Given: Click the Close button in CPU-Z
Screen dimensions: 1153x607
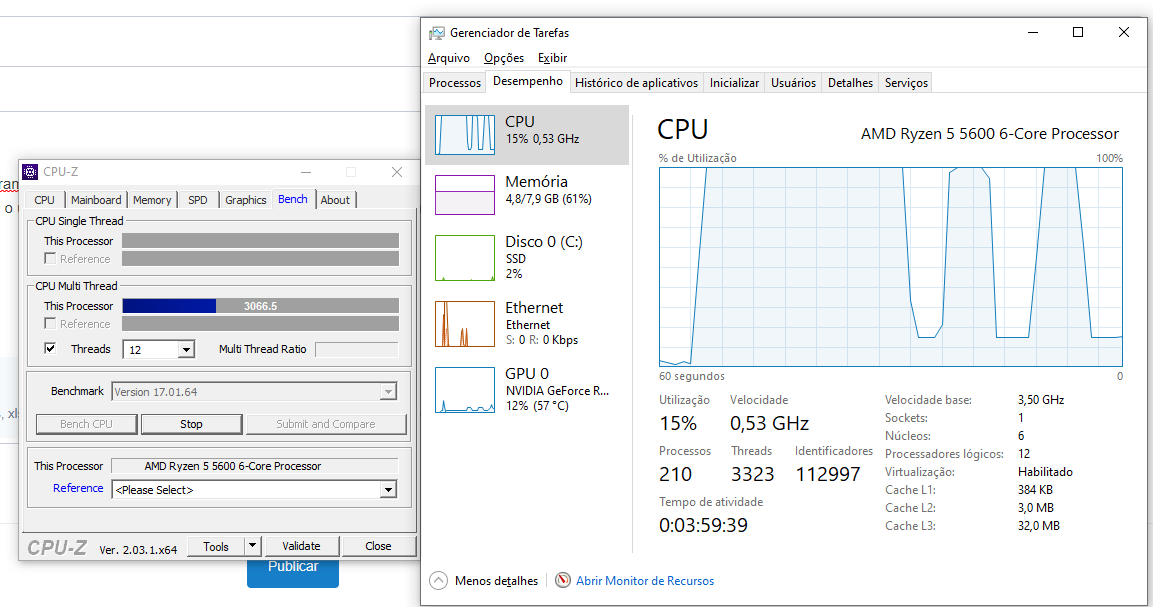Looking at the screenshot, I should (x=378, y=546).
